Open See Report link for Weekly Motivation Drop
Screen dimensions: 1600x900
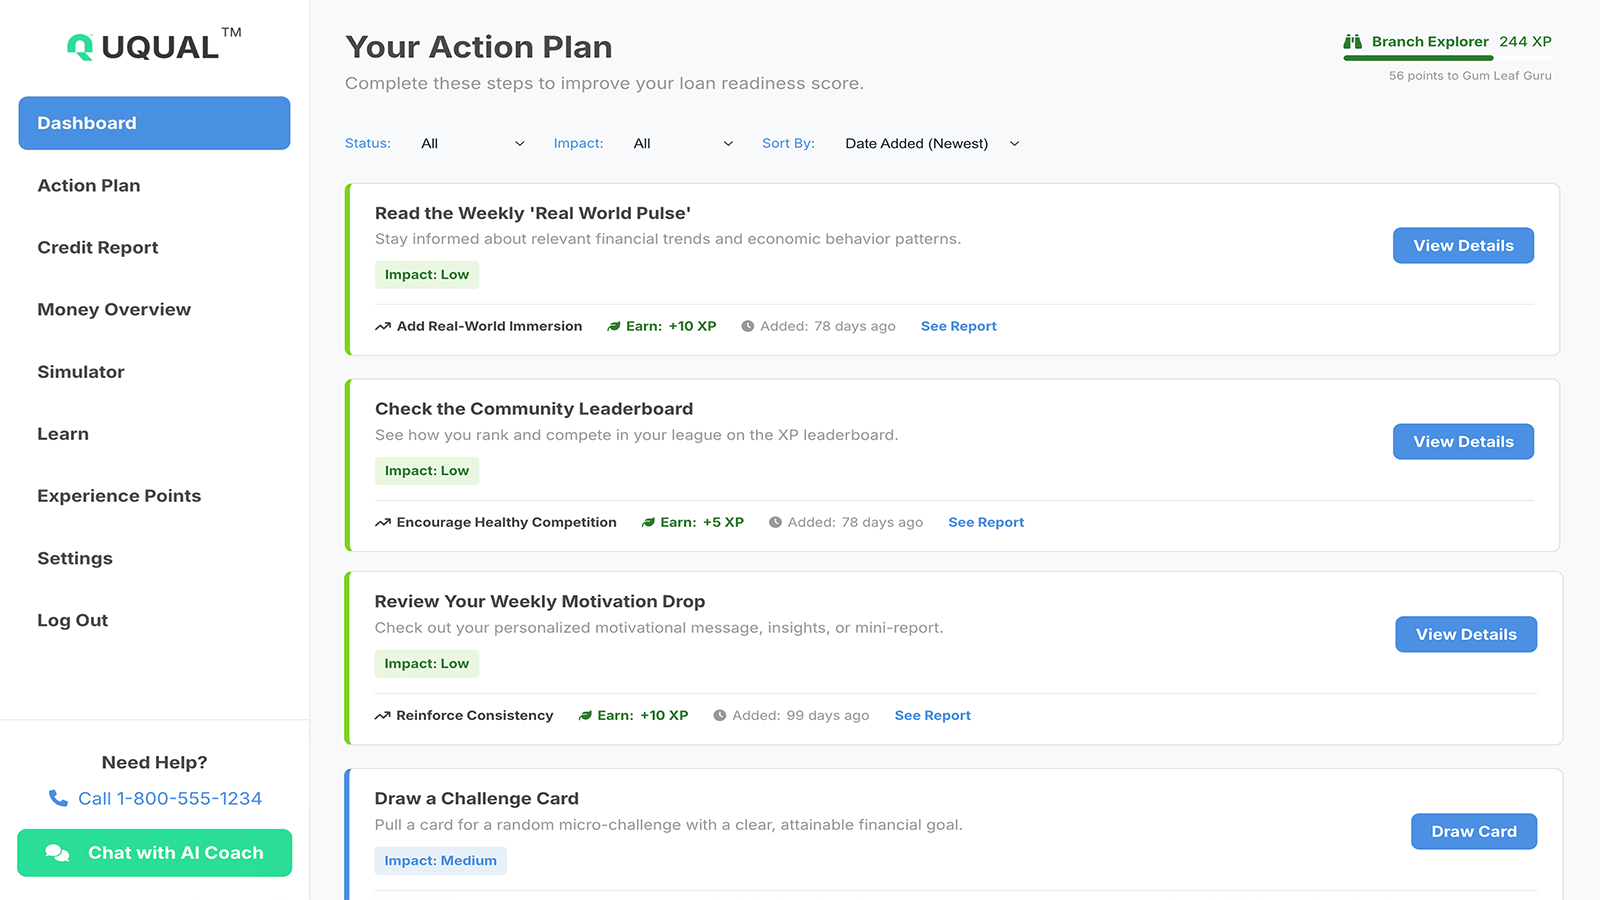click(x=932, y=716)
